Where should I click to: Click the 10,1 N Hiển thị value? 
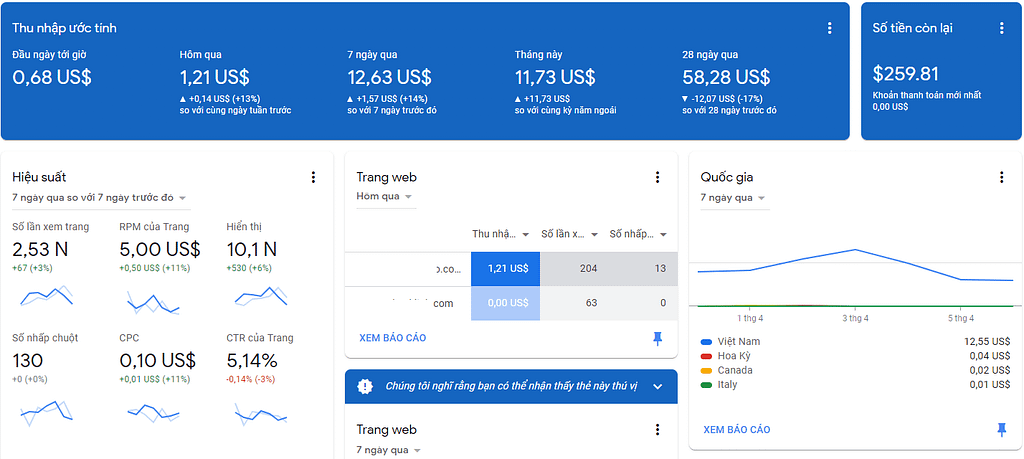pyautogui.click(x=251, y=249)
